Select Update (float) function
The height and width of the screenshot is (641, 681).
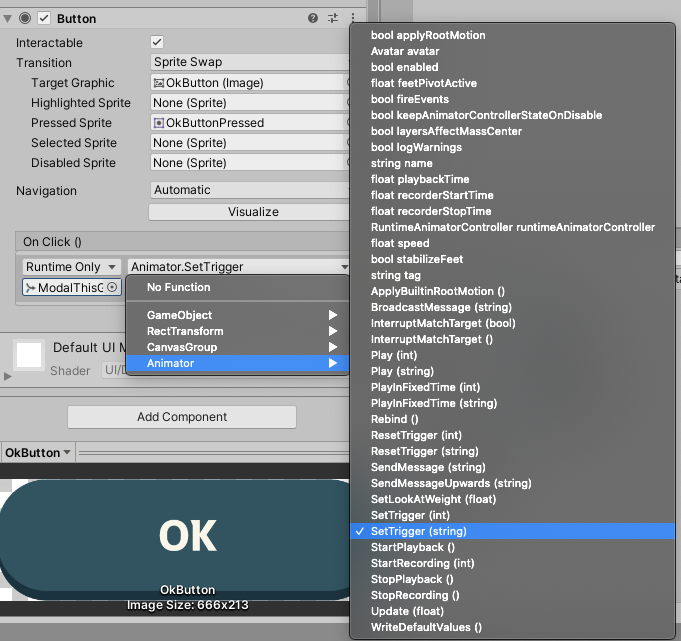(x=512, y=611)
